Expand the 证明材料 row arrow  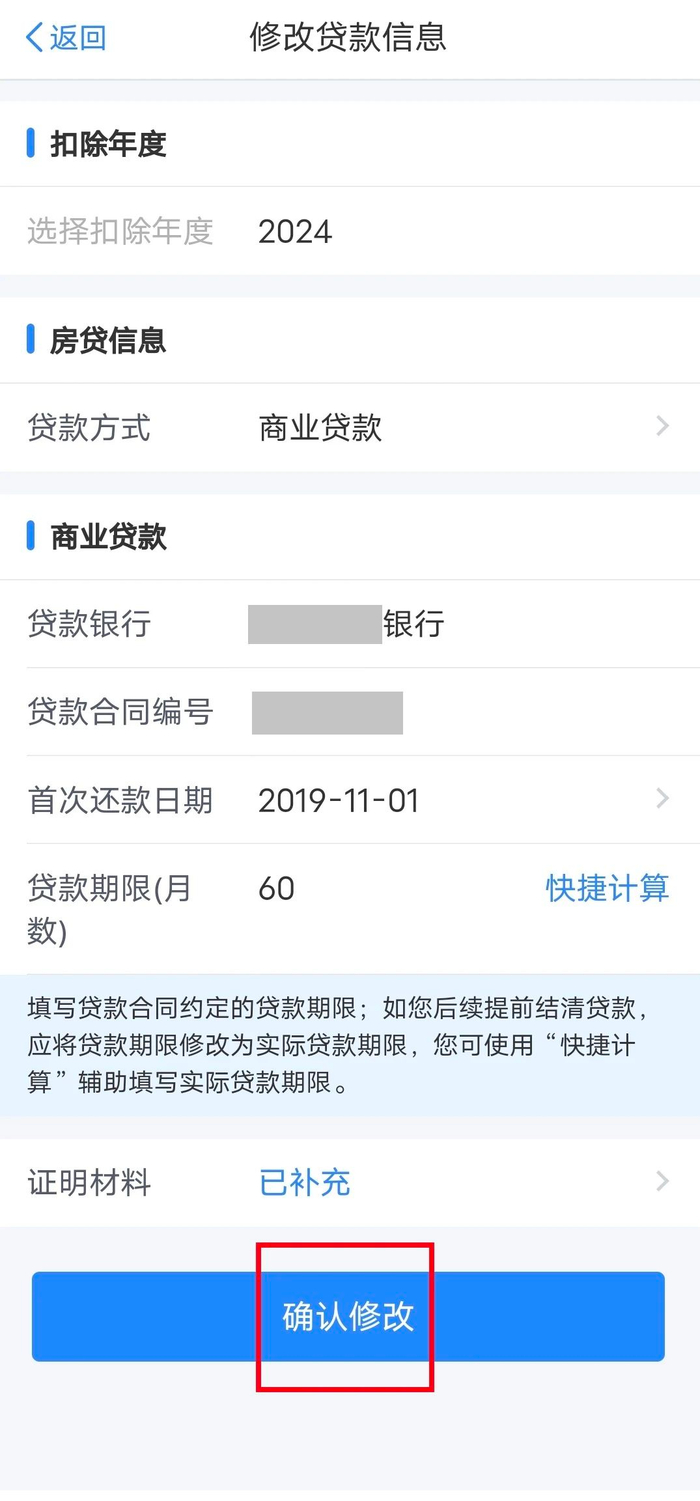point(662,1182)
